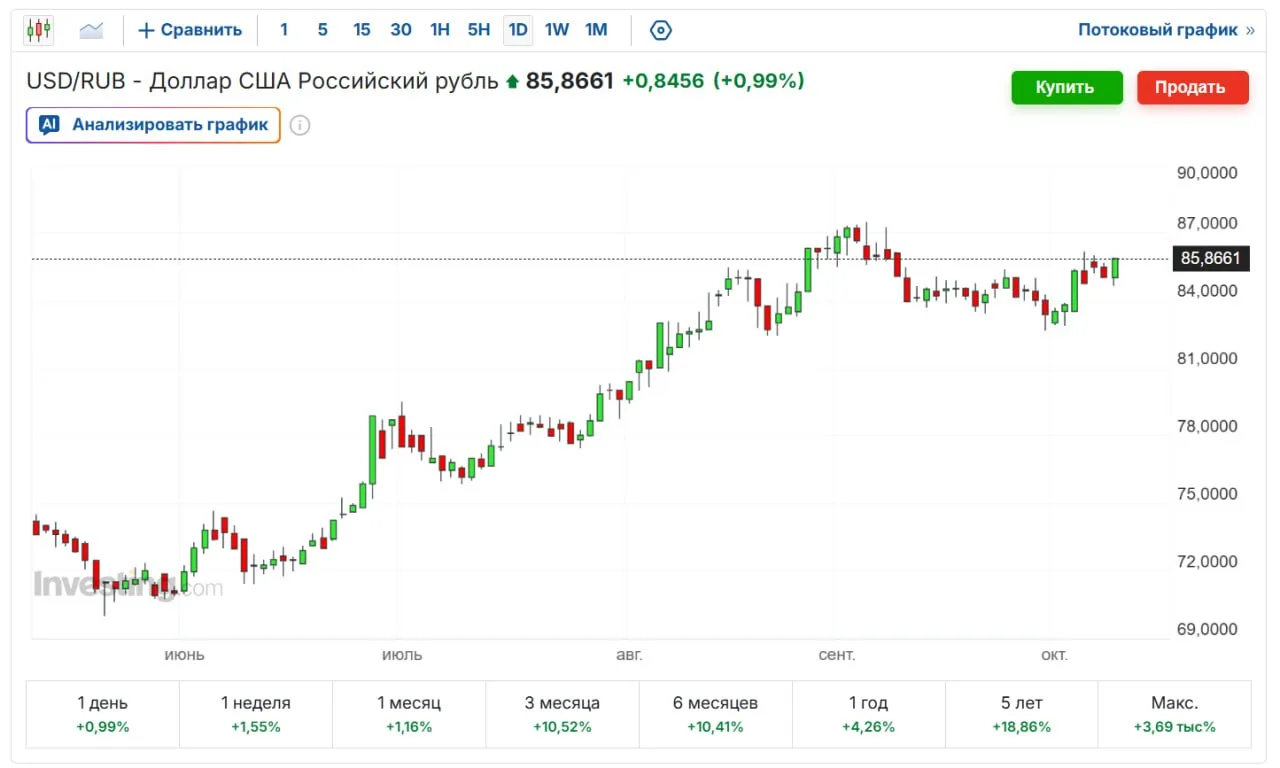The width and height of the screenshot is (1280, 768).
Task: Click the +0,8456 price change value
Action: [x=663, y=81]
